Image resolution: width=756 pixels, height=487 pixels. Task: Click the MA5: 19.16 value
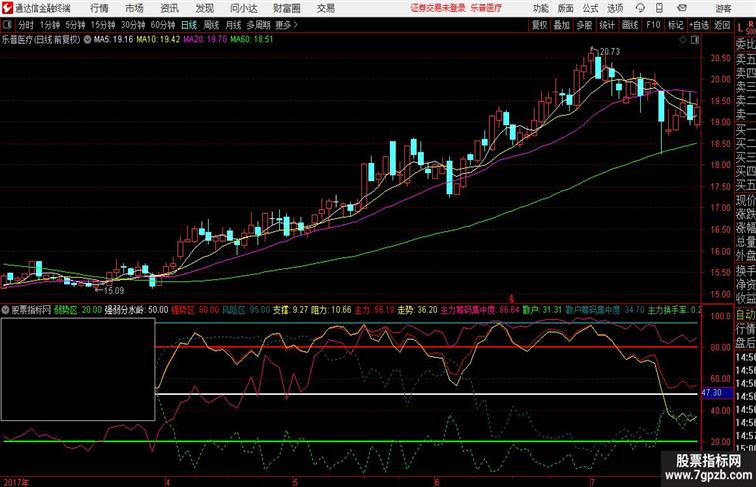[x=113, y=40]
